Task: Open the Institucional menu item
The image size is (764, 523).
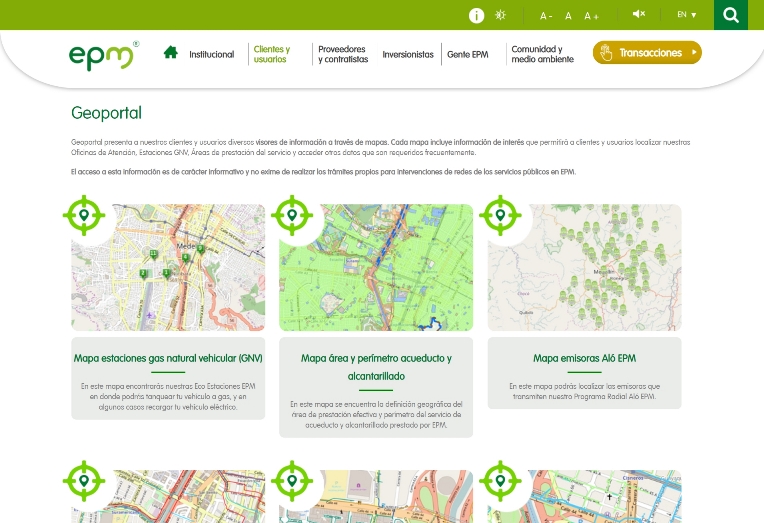Action: pyautogui.click(x=211, y=54)
